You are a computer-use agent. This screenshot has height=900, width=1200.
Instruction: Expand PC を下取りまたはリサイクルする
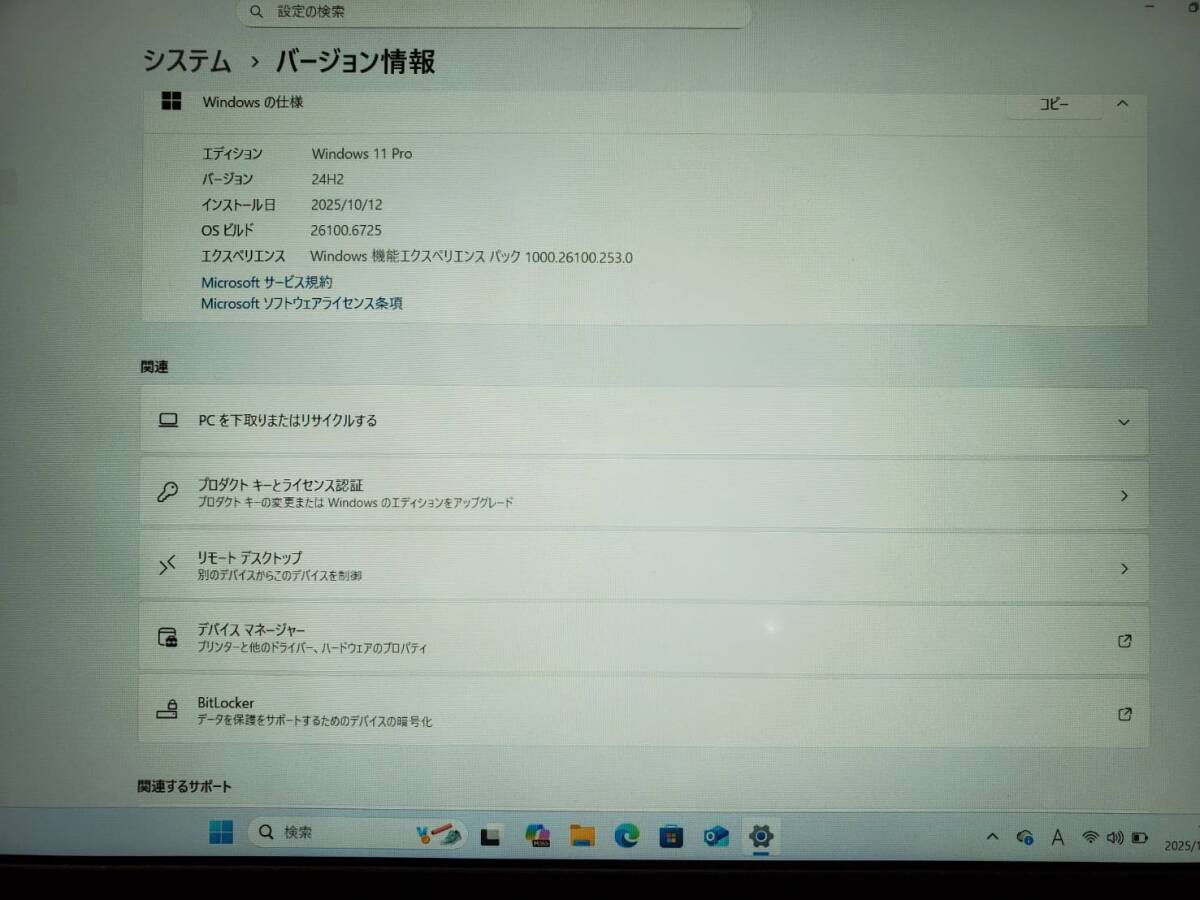coord(644,422)
